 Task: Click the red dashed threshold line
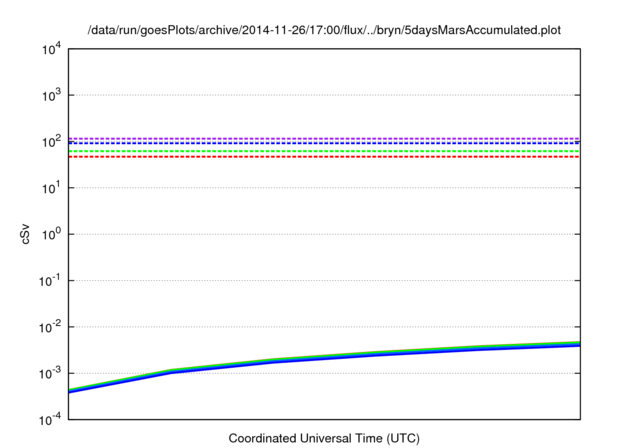324,157
